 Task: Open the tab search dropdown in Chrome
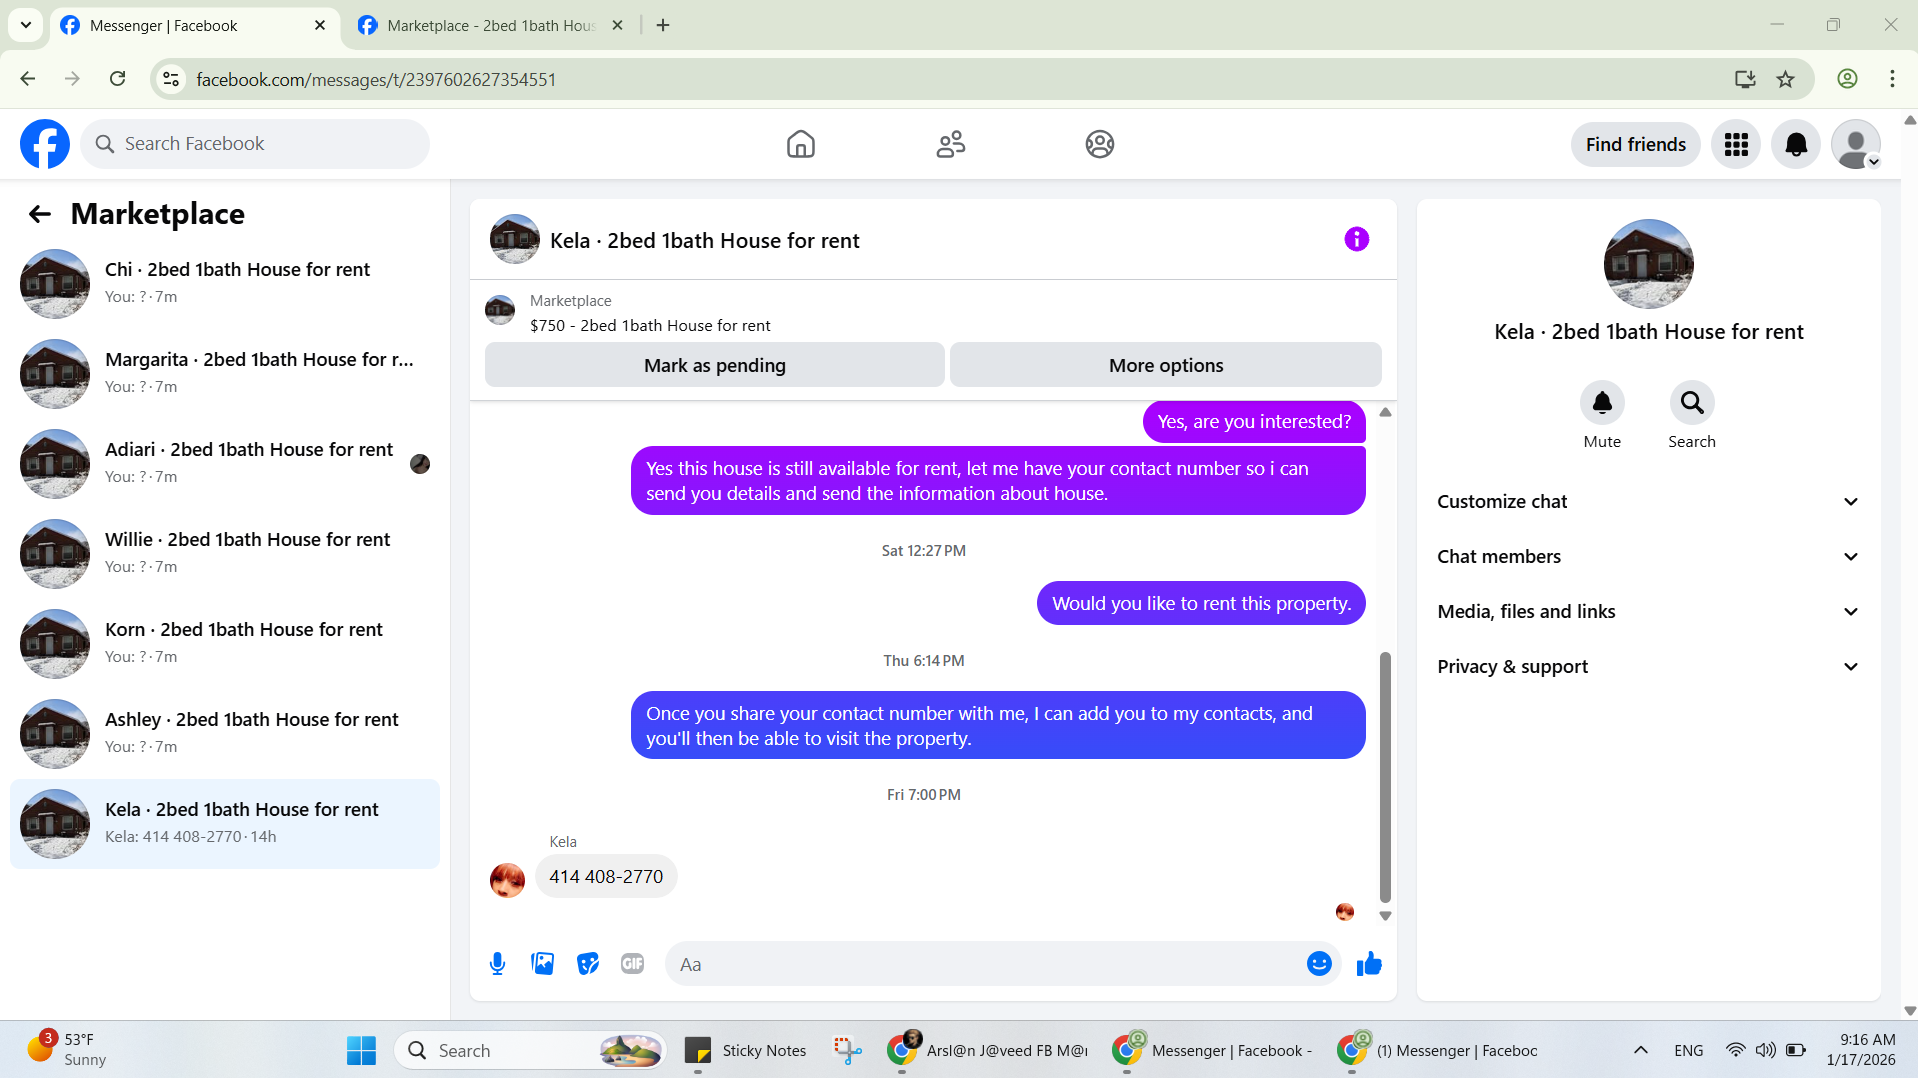coord(26,25)
